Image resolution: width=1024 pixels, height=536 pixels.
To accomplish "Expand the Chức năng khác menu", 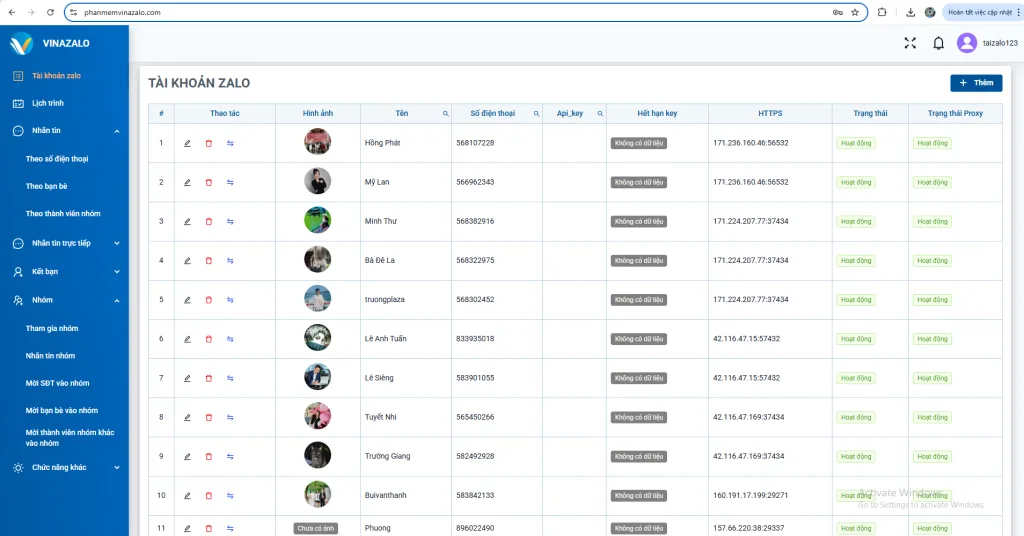I will pos(116,467).
